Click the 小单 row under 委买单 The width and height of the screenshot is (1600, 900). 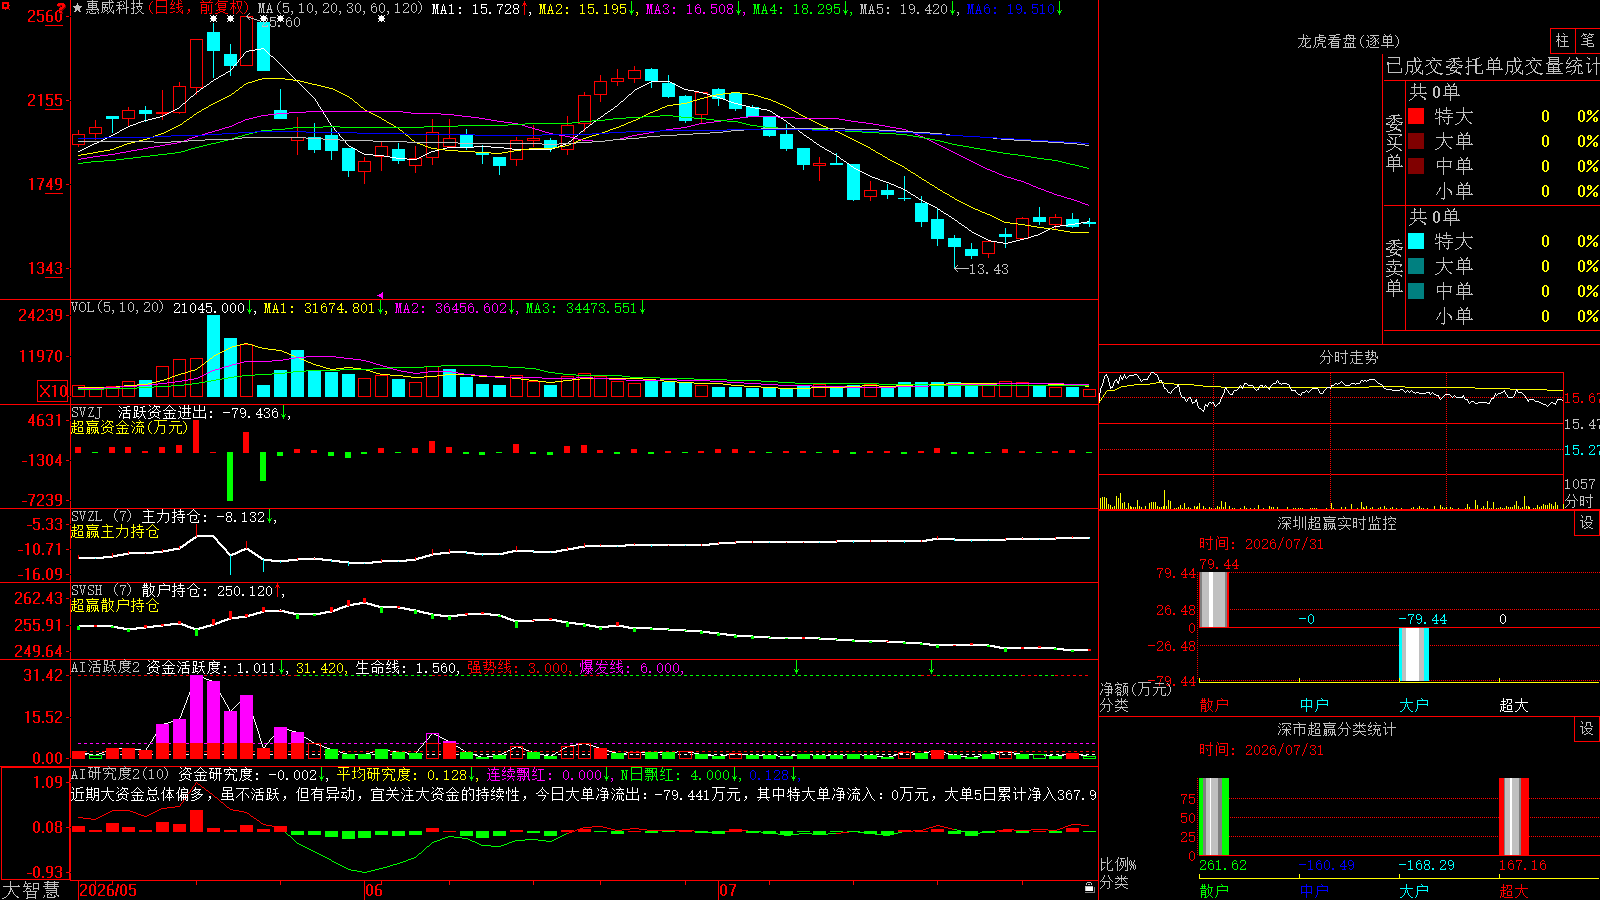pyautogui.click(x=1503, y=191)
